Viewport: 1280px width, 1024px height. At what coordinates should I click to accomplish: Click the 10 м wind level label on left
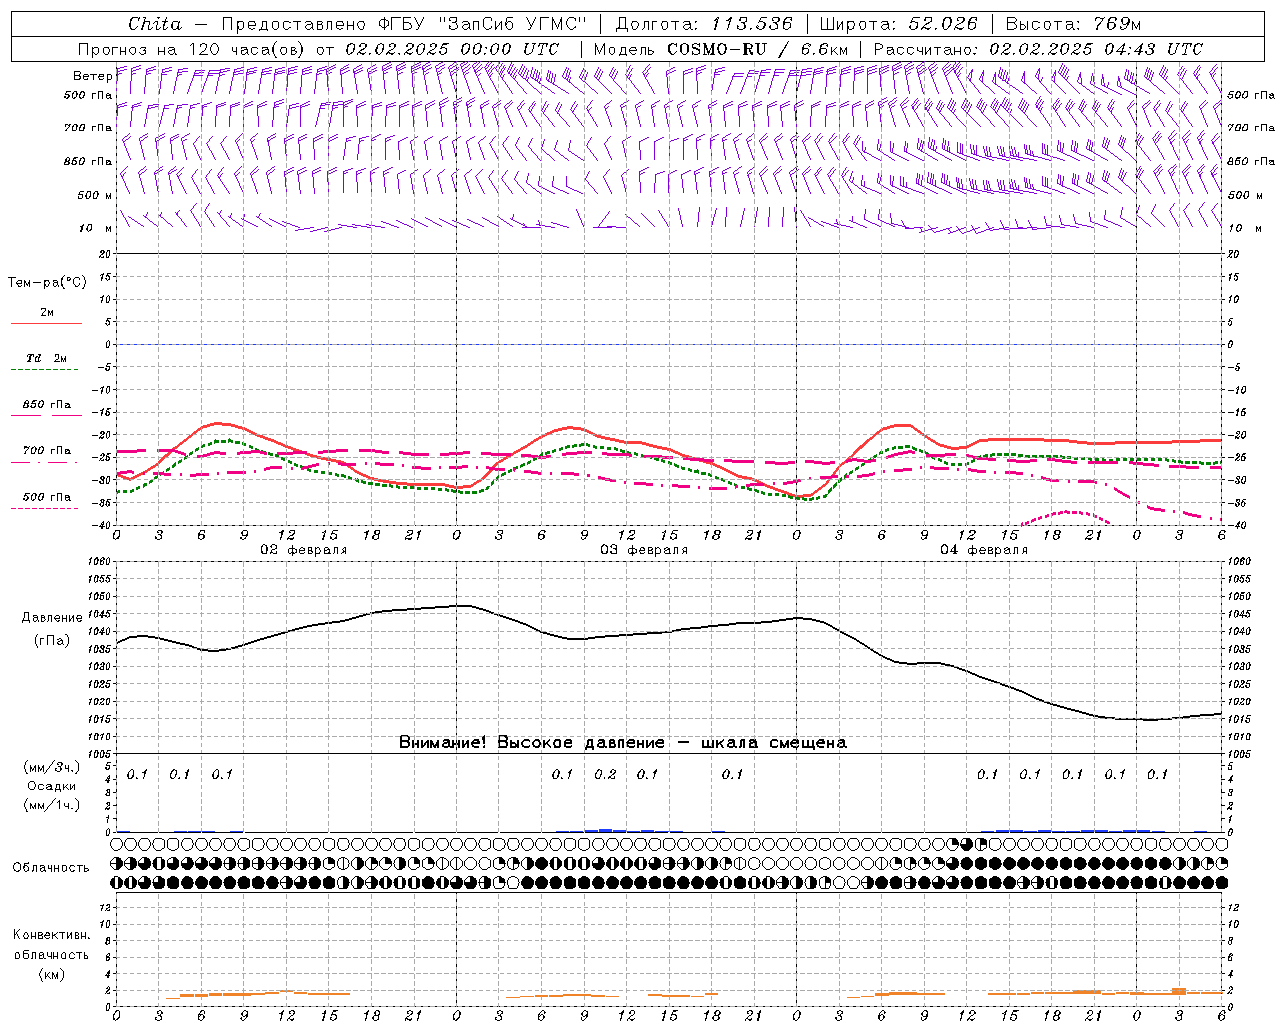[x=95, y=228]
